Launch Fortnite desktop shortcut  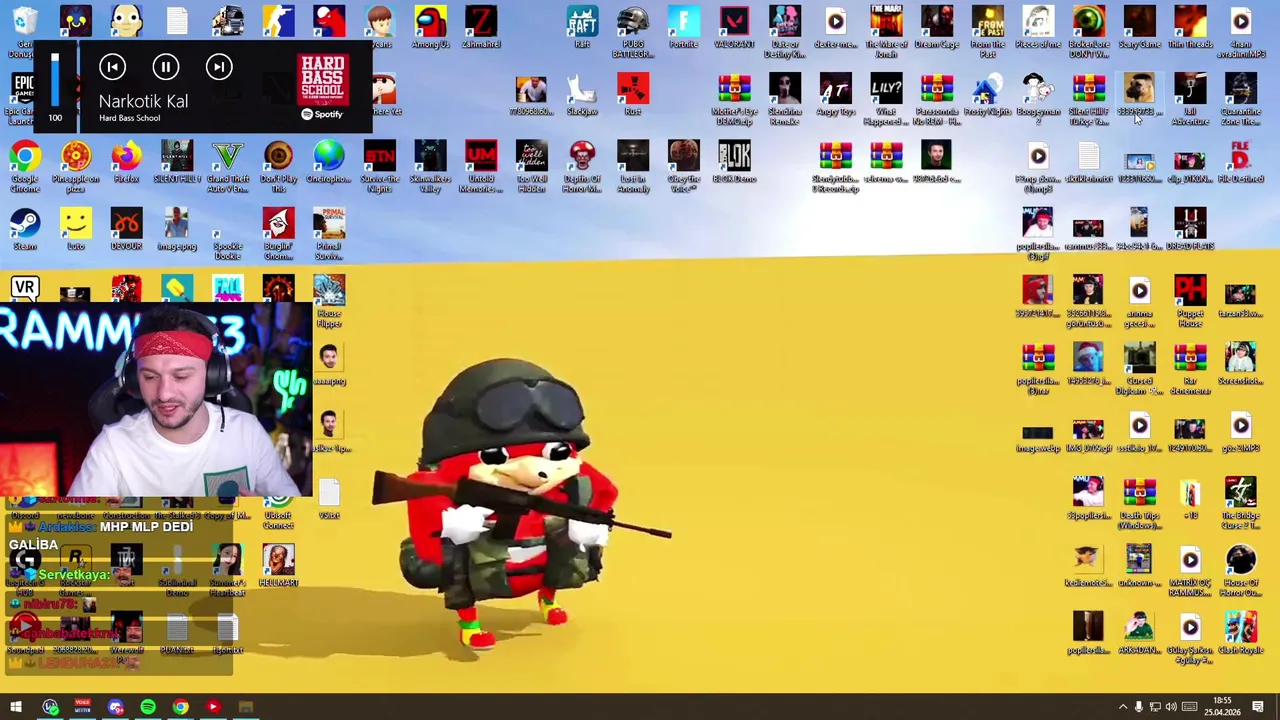[684, 27]
